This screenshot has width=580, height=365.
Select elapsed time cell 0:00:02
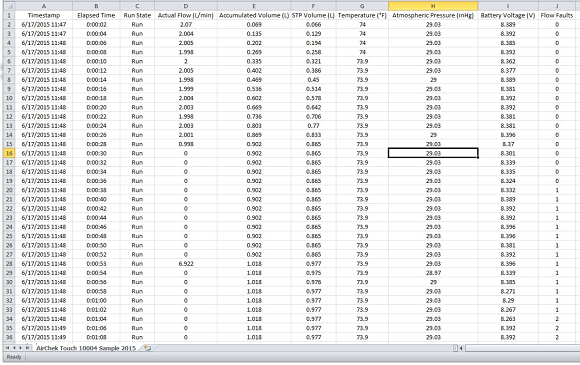(x=96, y=24)
